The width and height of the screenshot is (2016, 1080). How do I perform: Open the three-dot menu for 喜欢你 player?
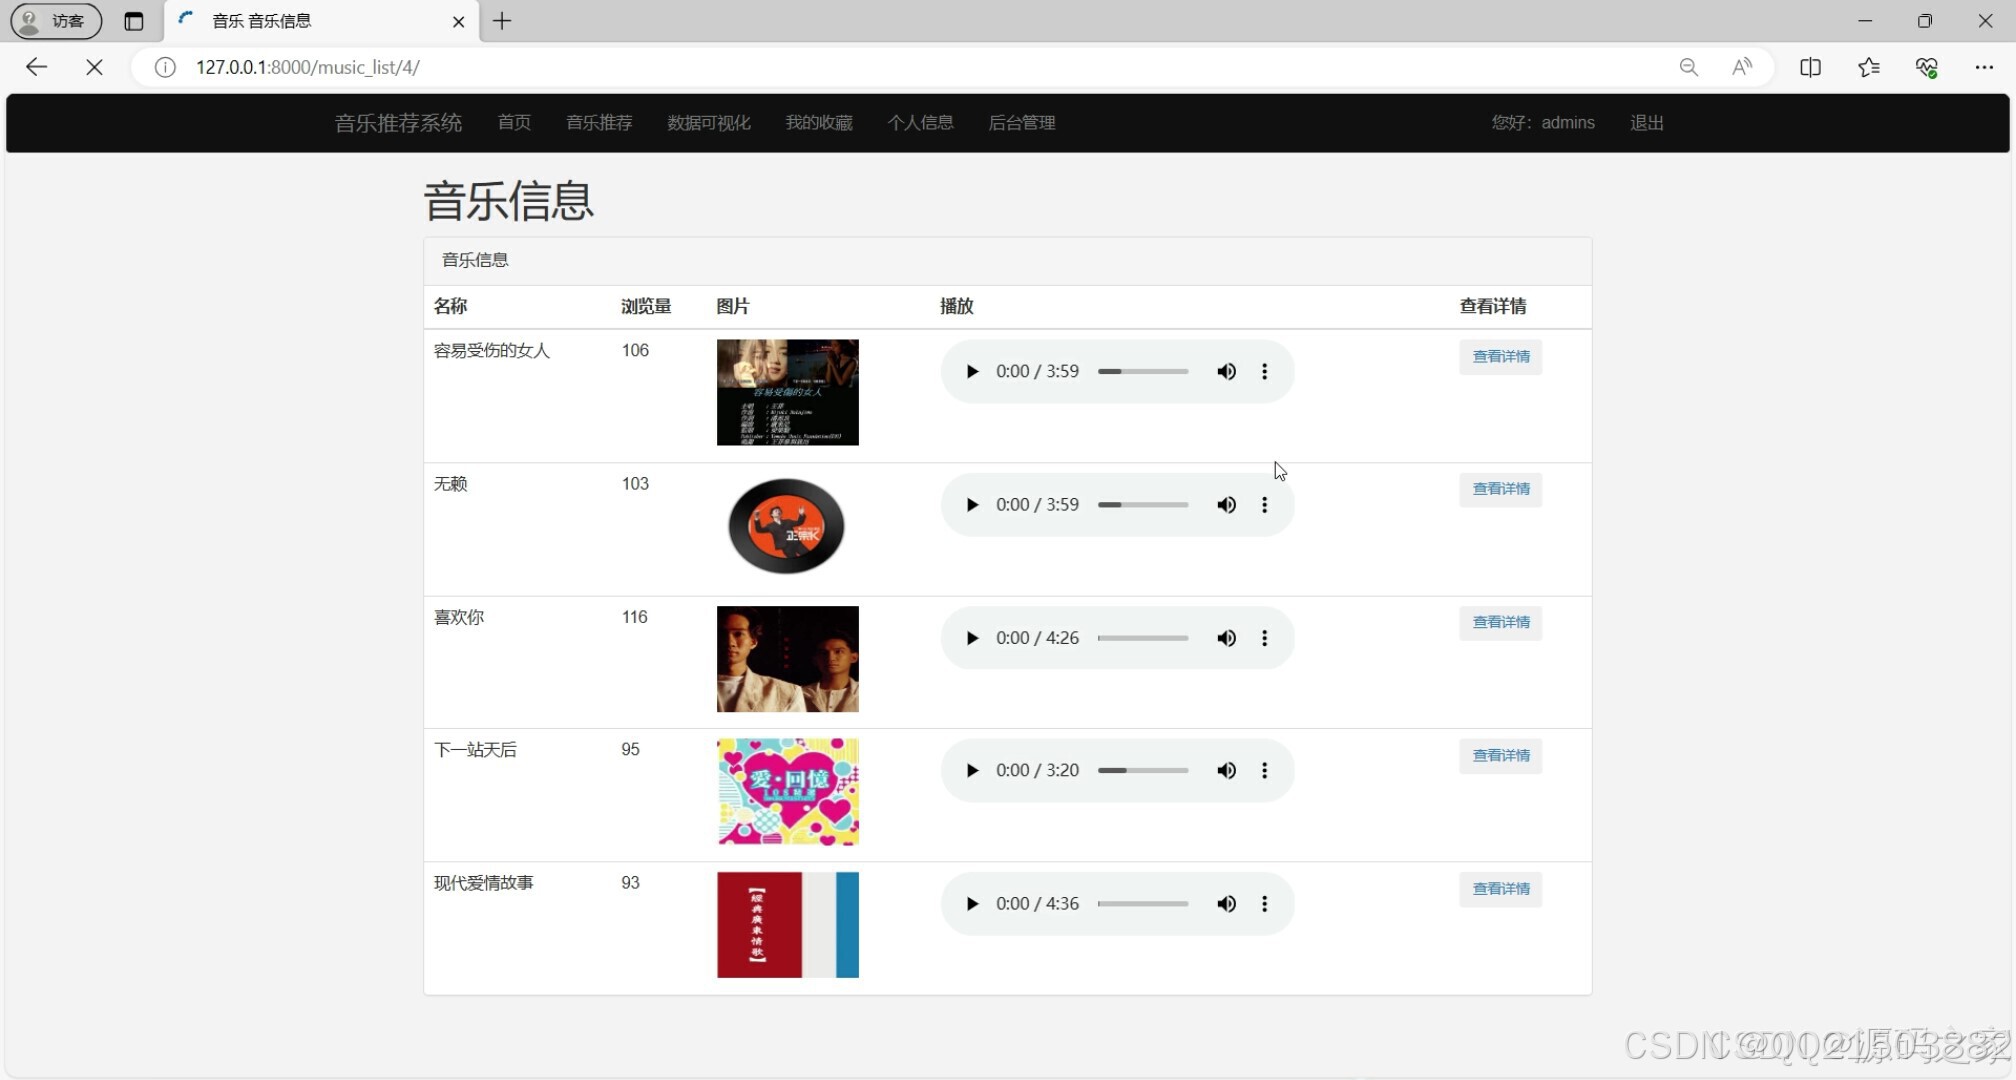coord(1264,638)
